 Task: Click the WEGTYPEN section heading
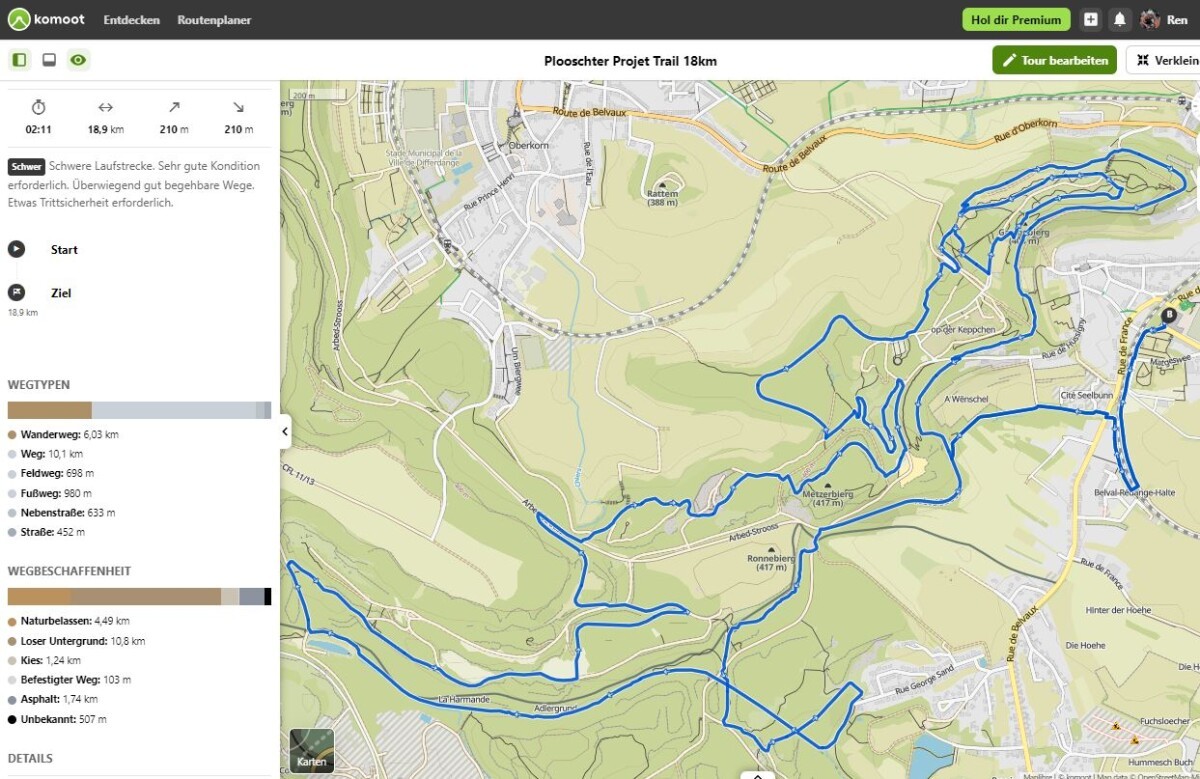click(x=39, y=385)
